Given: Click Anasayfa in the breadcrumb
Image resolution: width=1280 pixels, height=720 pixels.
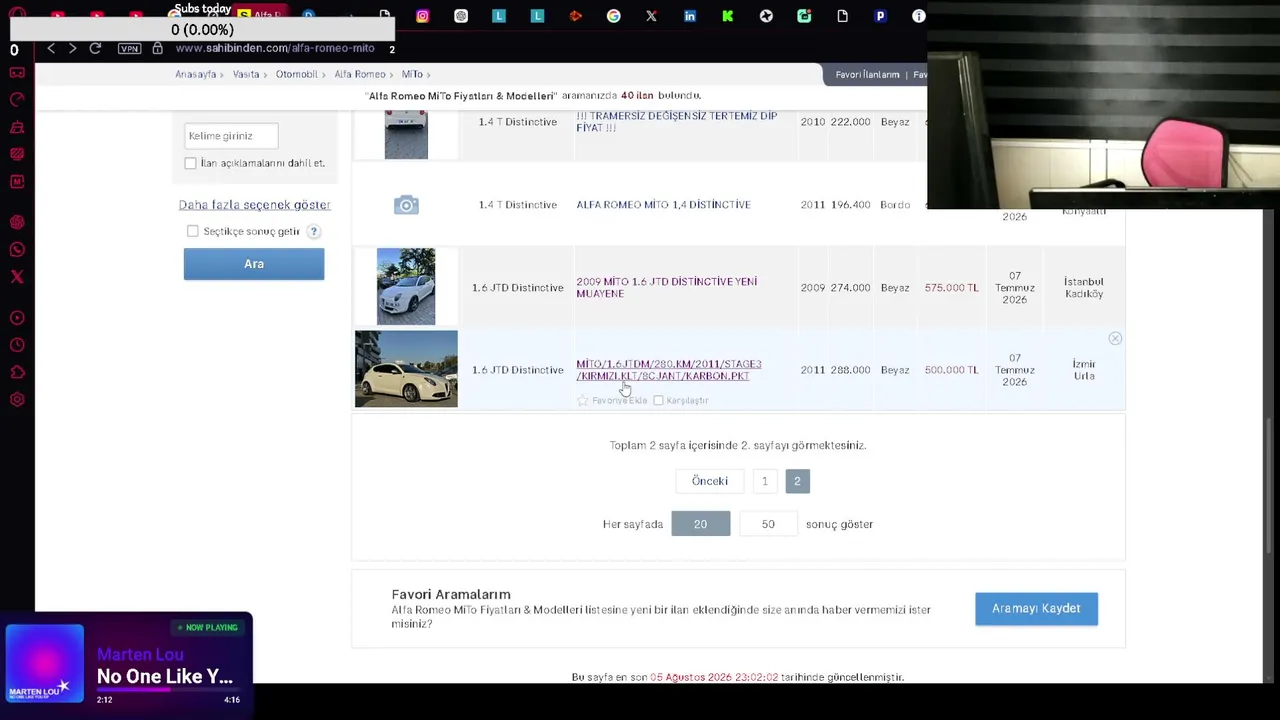Looking at the screenshot, I should tap(195, 74).
